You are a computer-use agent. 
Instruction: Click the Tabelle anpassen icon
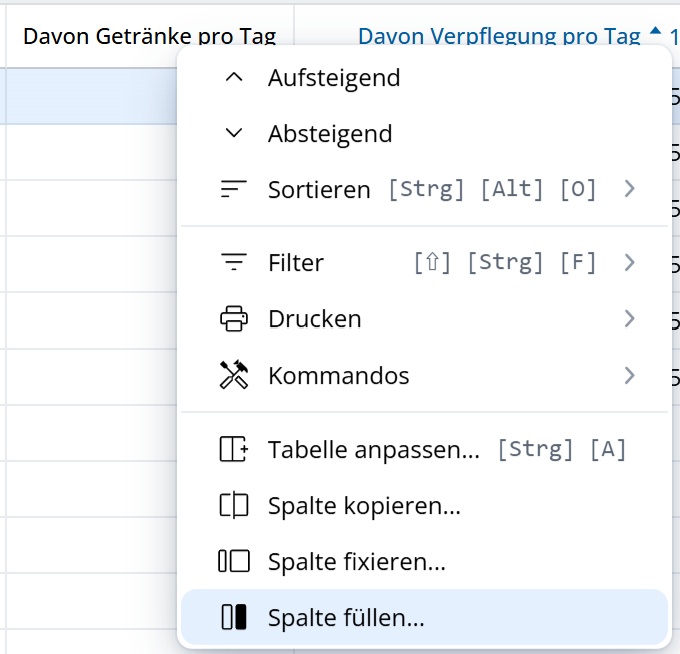tap(233, 449)
